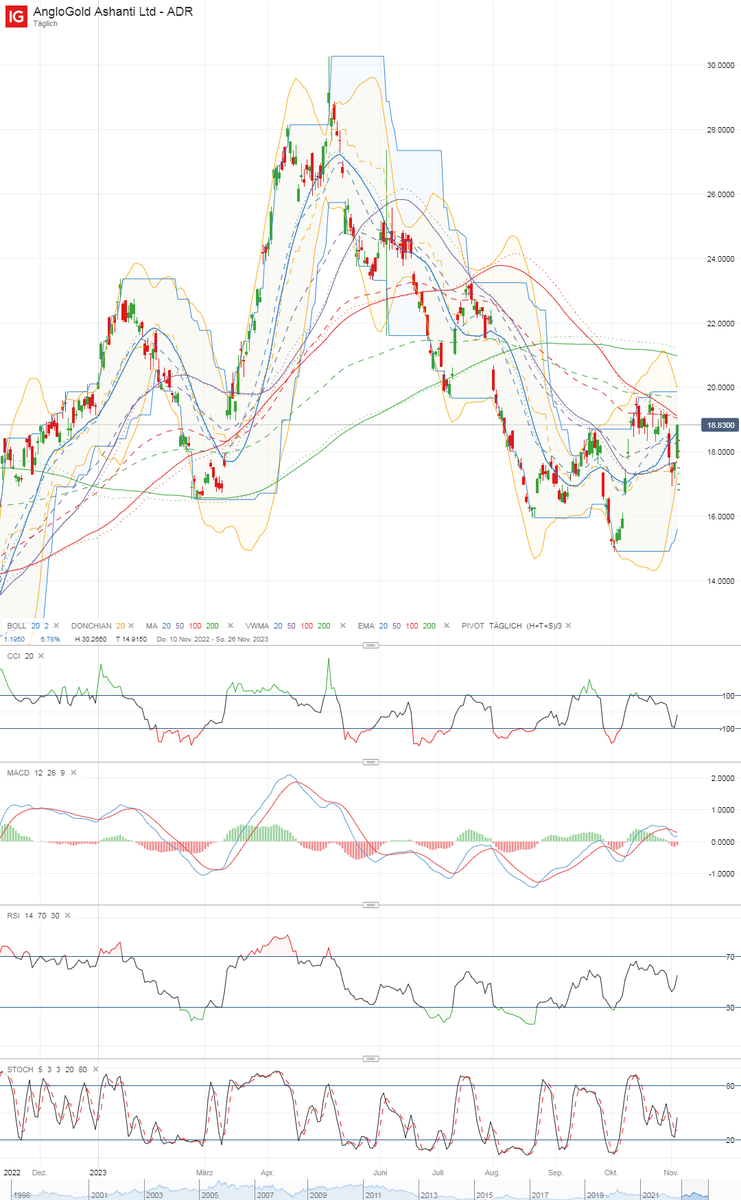Image resolution: width=741 pixels, height=1200 pixels.
Task: Click the IG logo icon
Action: (x=15, y=15)
